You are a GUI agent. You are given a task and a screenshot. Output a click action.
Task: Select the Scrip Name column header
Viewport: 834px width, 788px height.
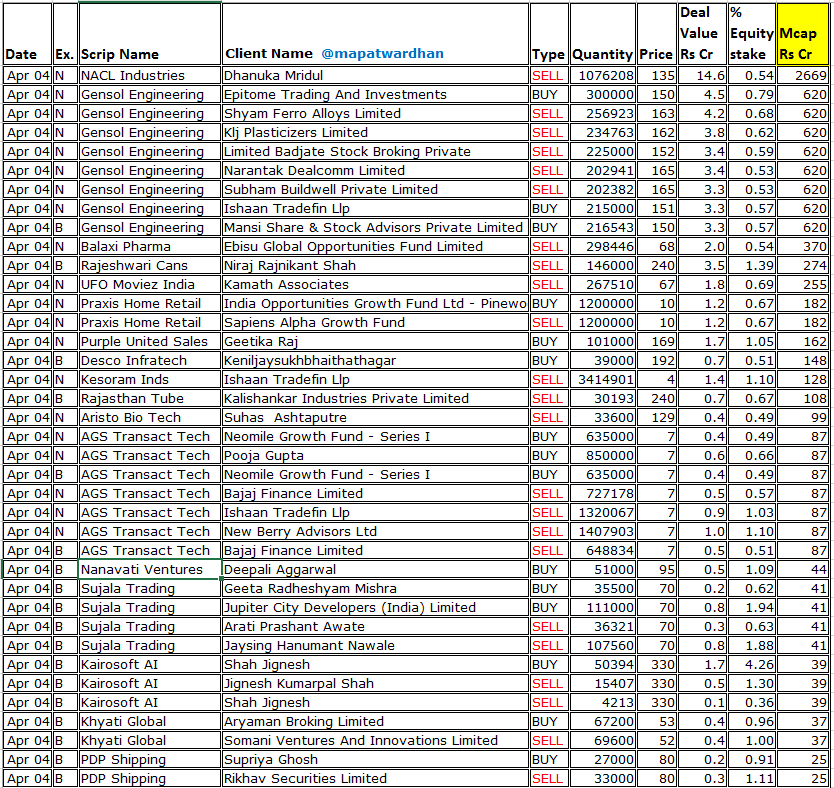coord(149,35)
